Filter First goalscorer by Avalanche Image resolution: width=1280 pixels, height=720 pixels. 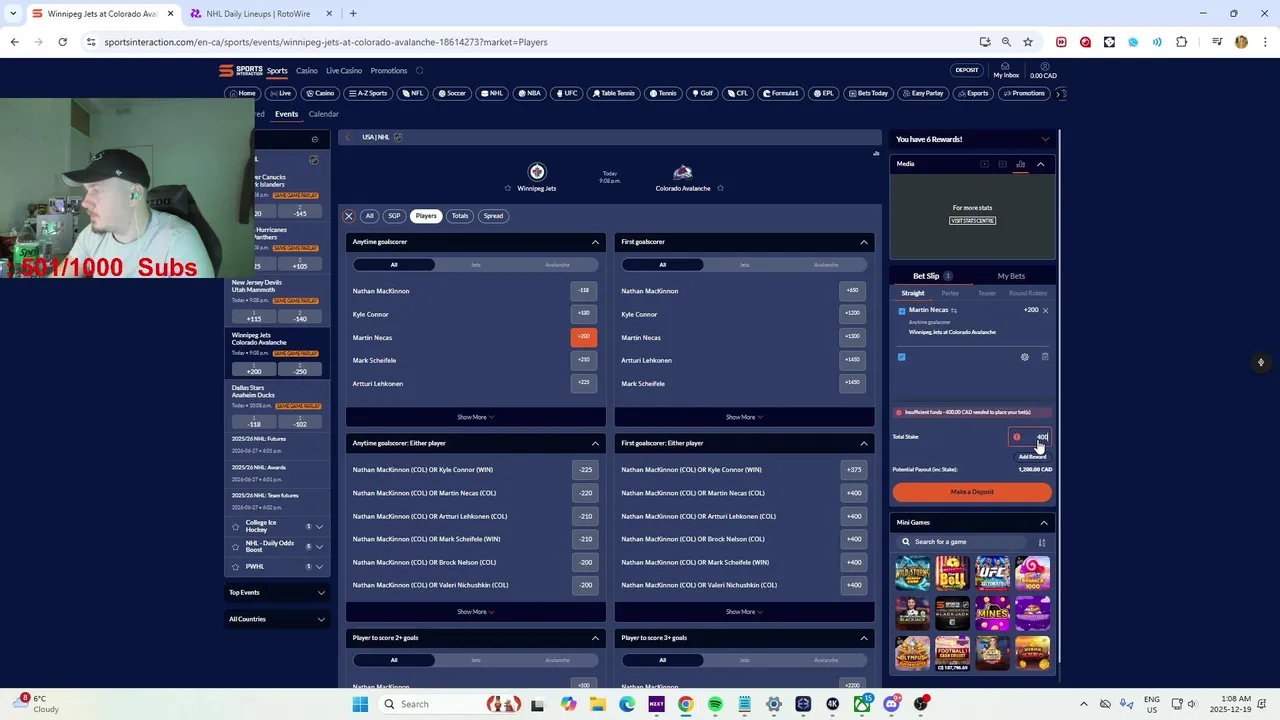tap(826, 265)
